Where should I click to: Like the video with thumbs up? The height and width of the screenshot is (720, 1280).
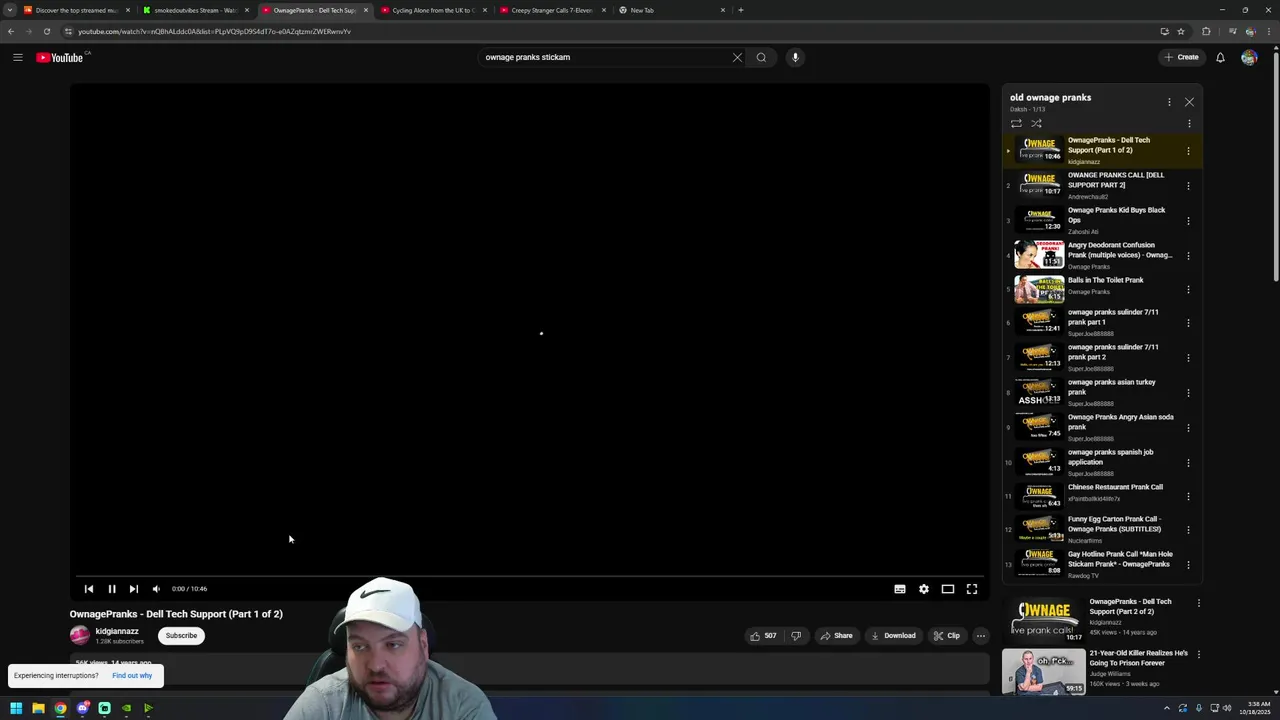click(x=763, y=635)
